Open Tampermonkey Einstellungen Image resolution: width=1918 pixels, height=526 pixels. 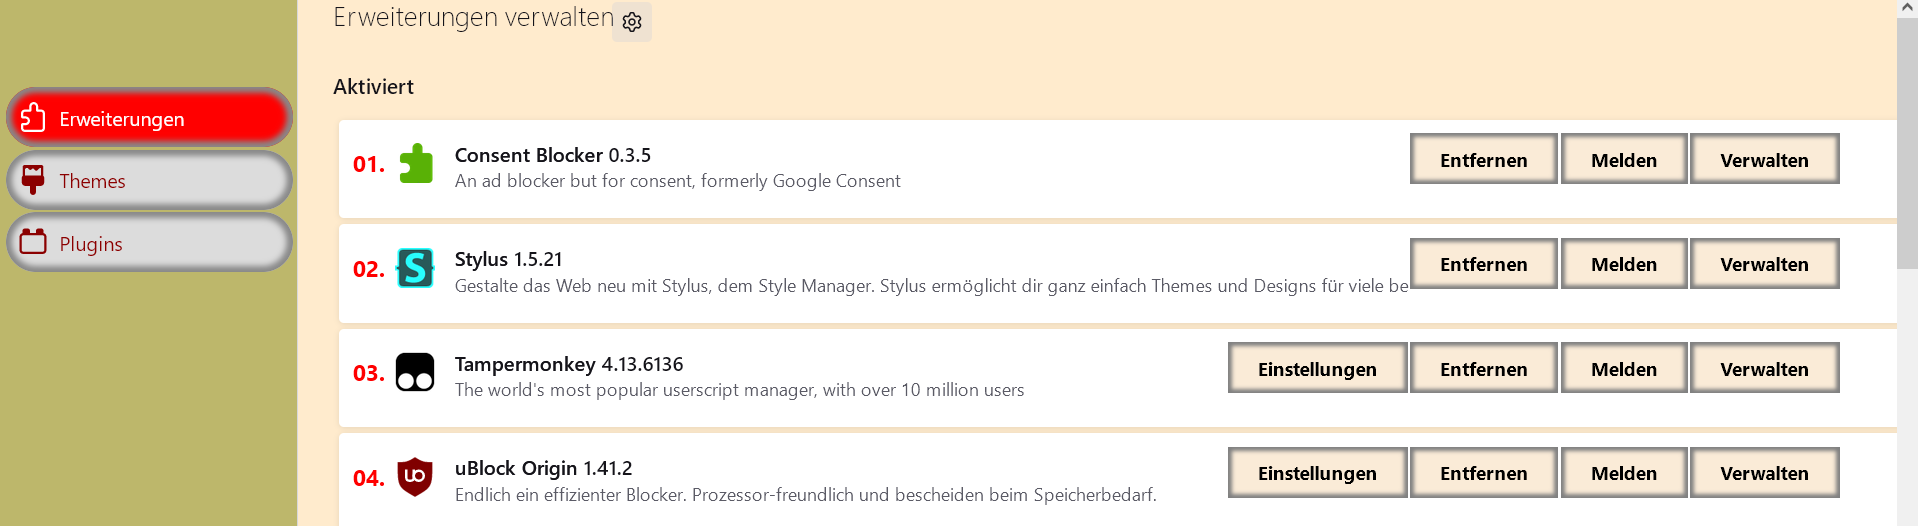1317,369
